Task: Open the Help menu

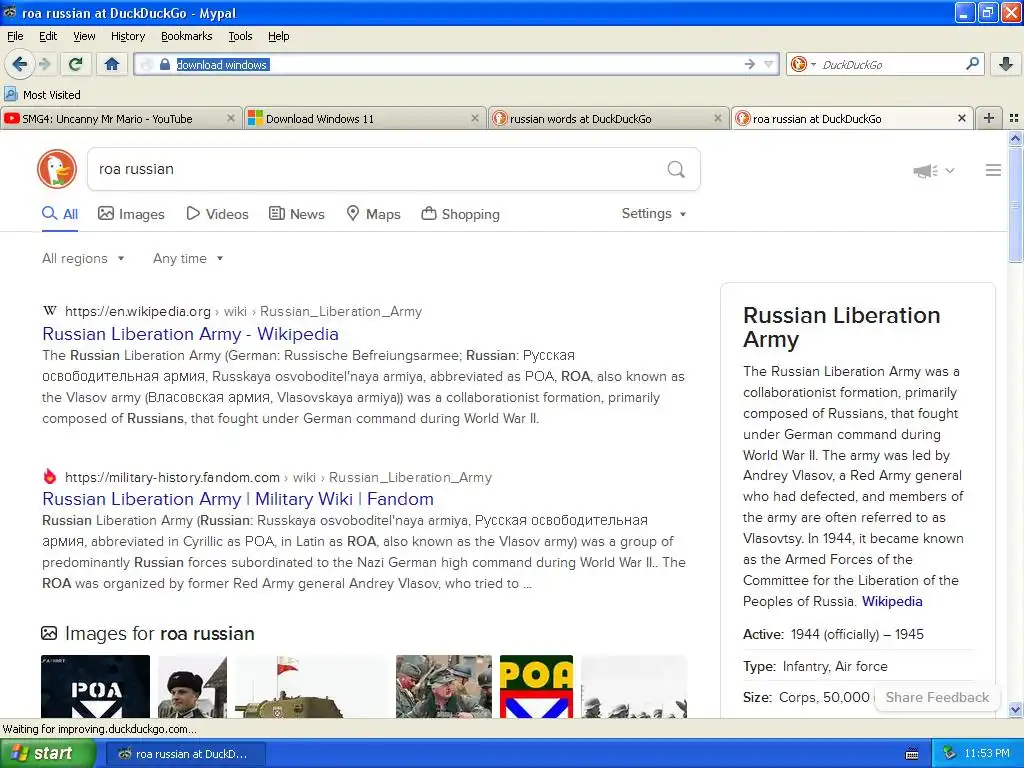Action: coord(278,36)
